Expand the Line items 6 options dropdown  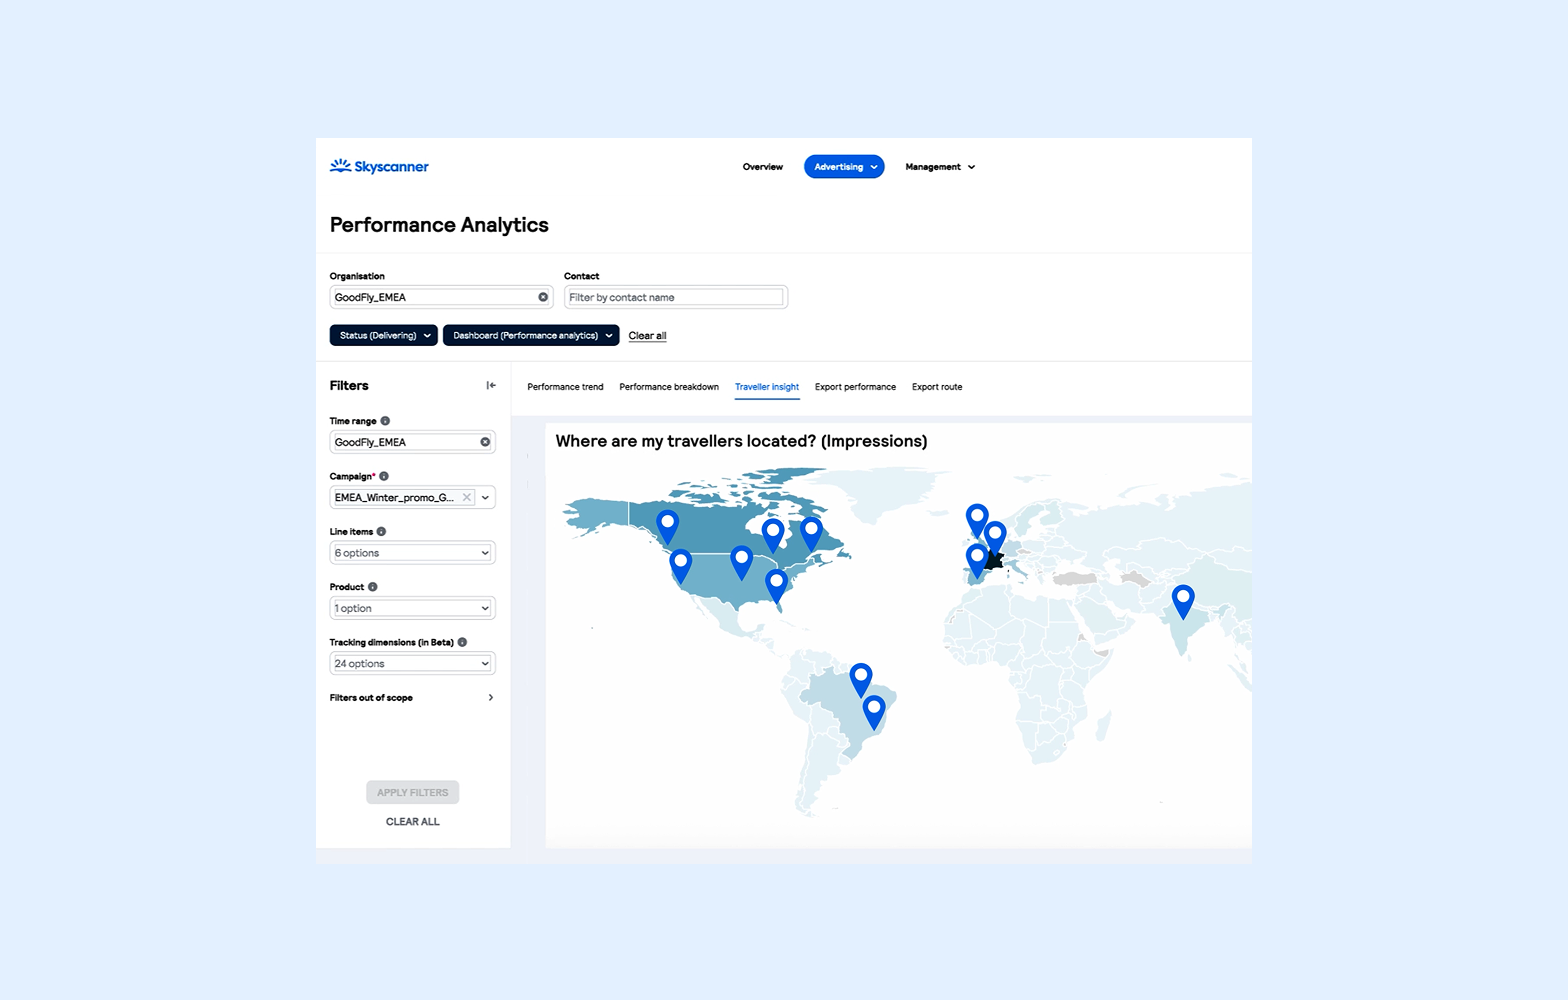pyautogui.click(x=412, y=553)
